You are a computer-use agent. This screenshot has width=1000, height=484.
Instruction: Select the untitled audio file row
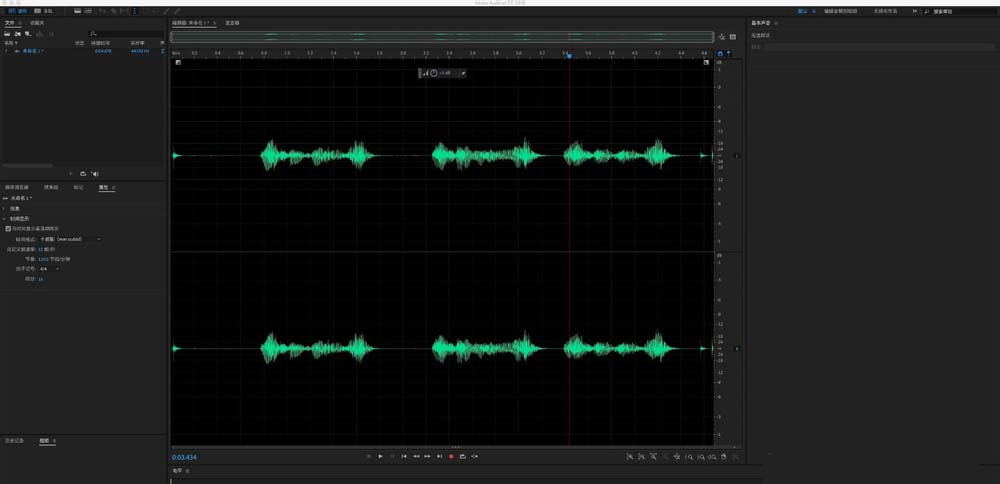(83, 50)
